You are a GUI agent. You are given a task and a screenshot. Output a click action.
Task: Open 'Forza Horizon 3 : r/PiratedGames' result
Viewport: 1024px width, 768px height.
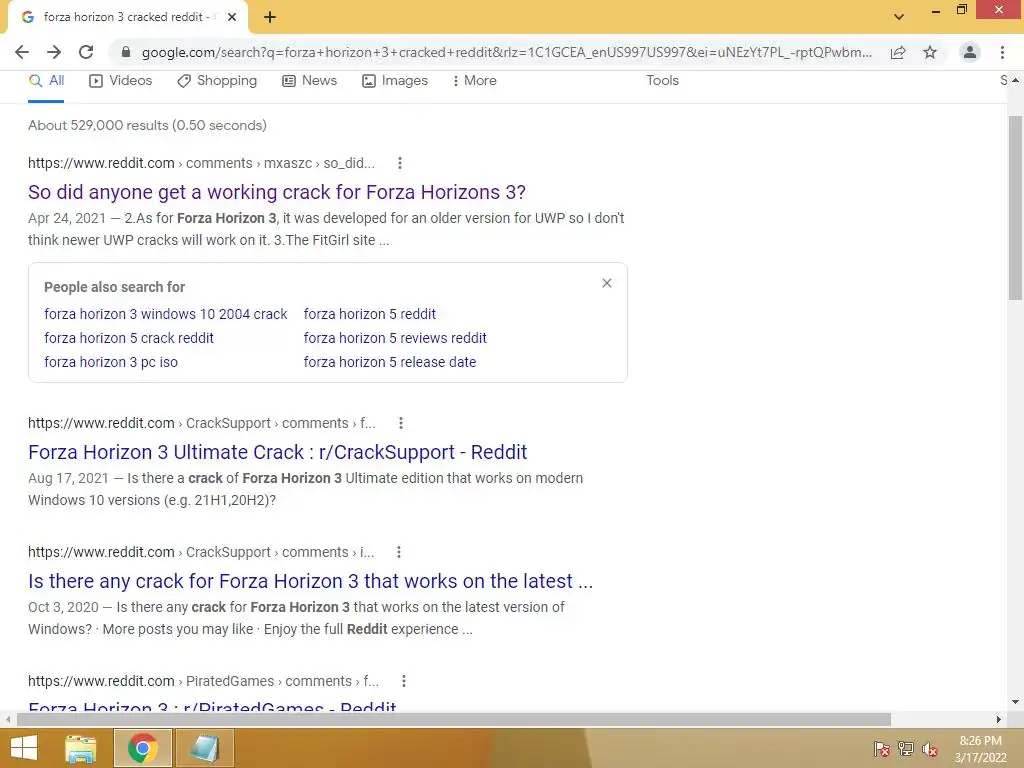[x=212, y=706]
